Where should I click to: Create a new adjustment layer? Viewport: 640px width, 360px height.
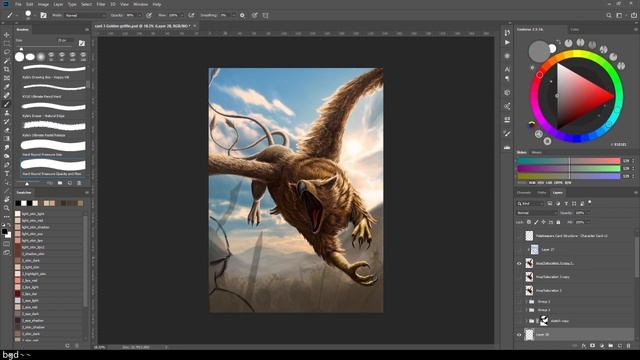coord(602,346)
